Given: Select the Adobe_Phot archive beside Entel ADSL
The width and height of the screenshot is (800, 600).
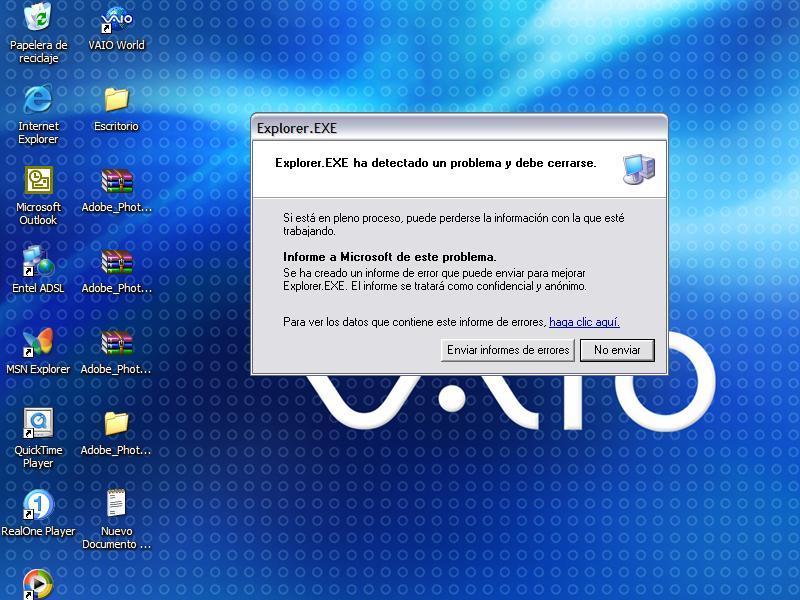Looking at the screenshot, I should (x=116, y=262).
